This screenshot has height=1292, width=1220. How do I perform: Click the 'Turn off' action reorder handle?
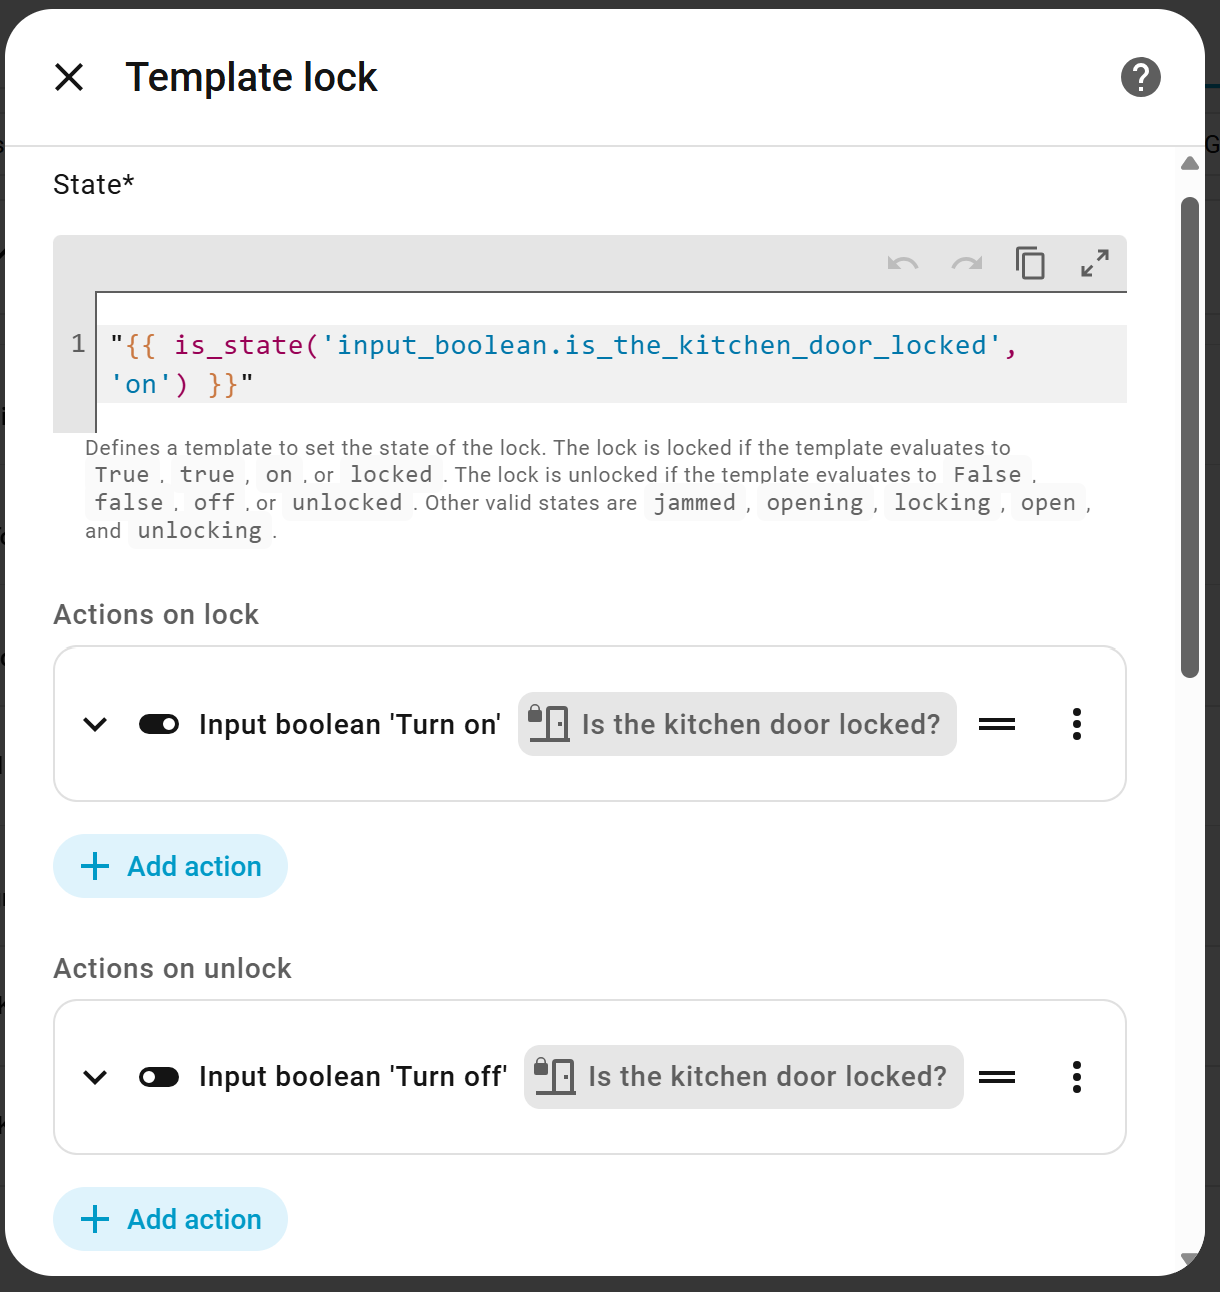pos(996,1077)
